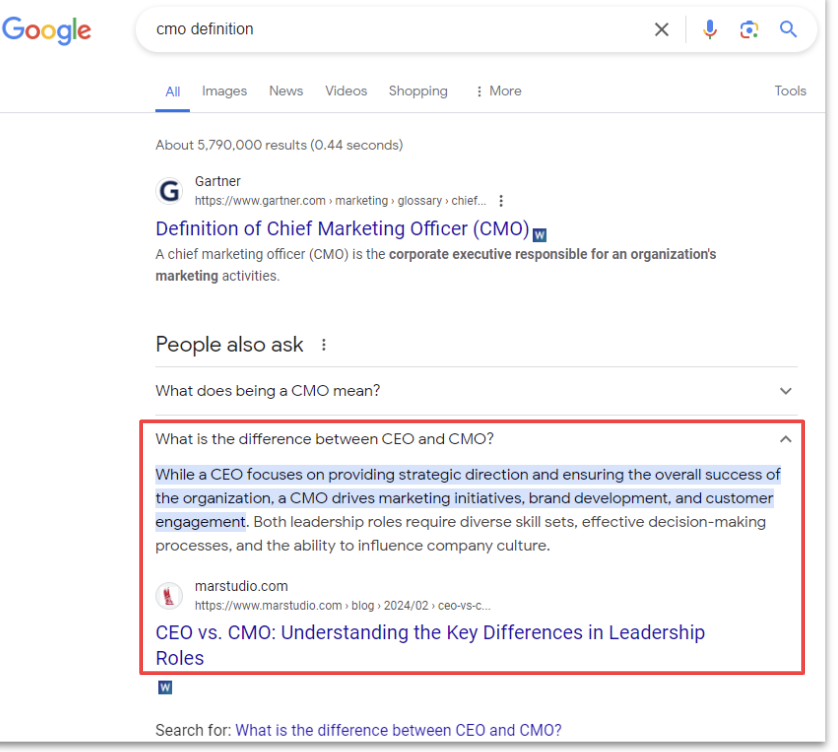Click the gartner.com breadcrumb URL
The width and height of the screenshot is (838, 752).
[340, 200]
